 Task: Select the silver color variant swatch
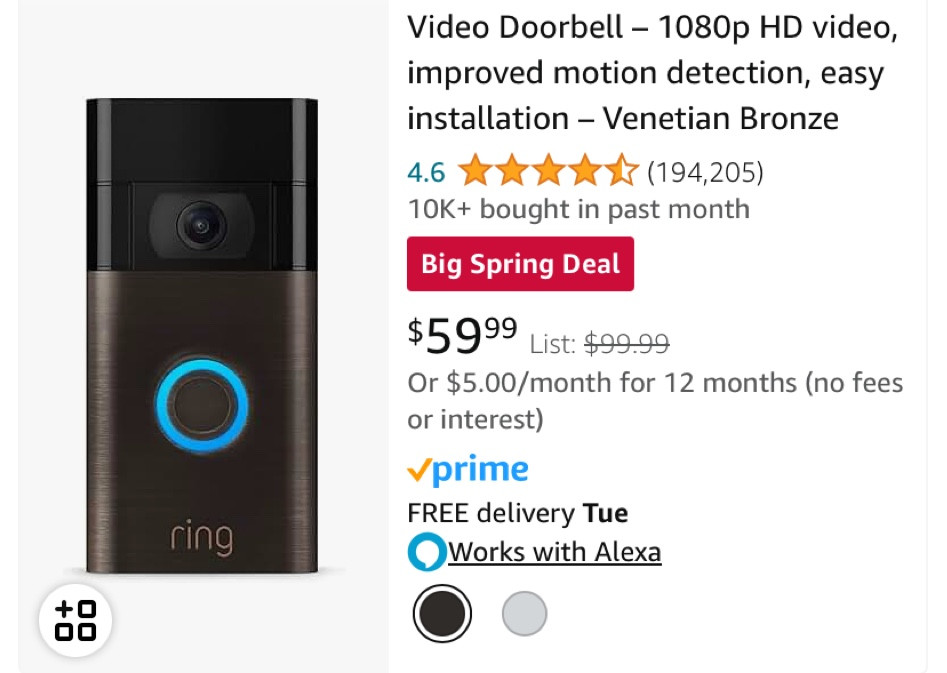coord(524,612)
